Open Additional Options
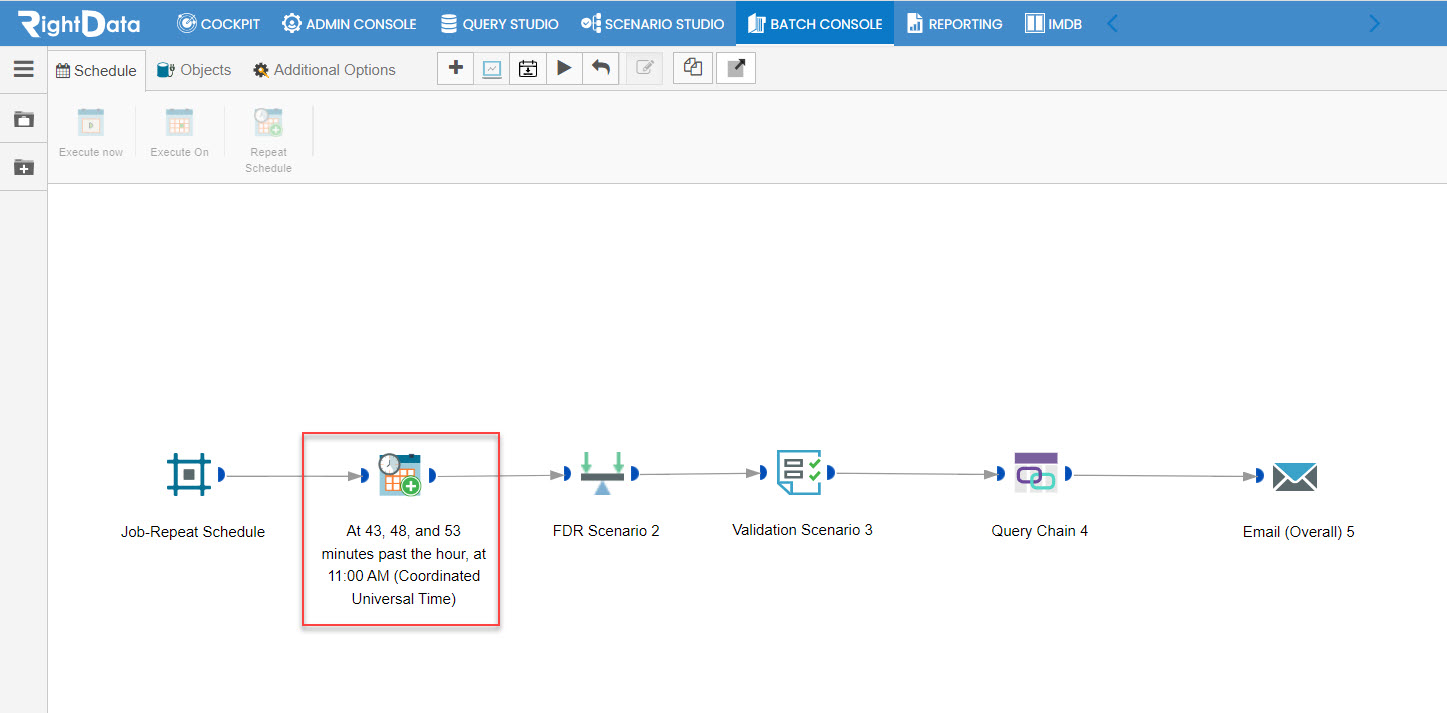1447x713 pixels. [x=323, y=69]
